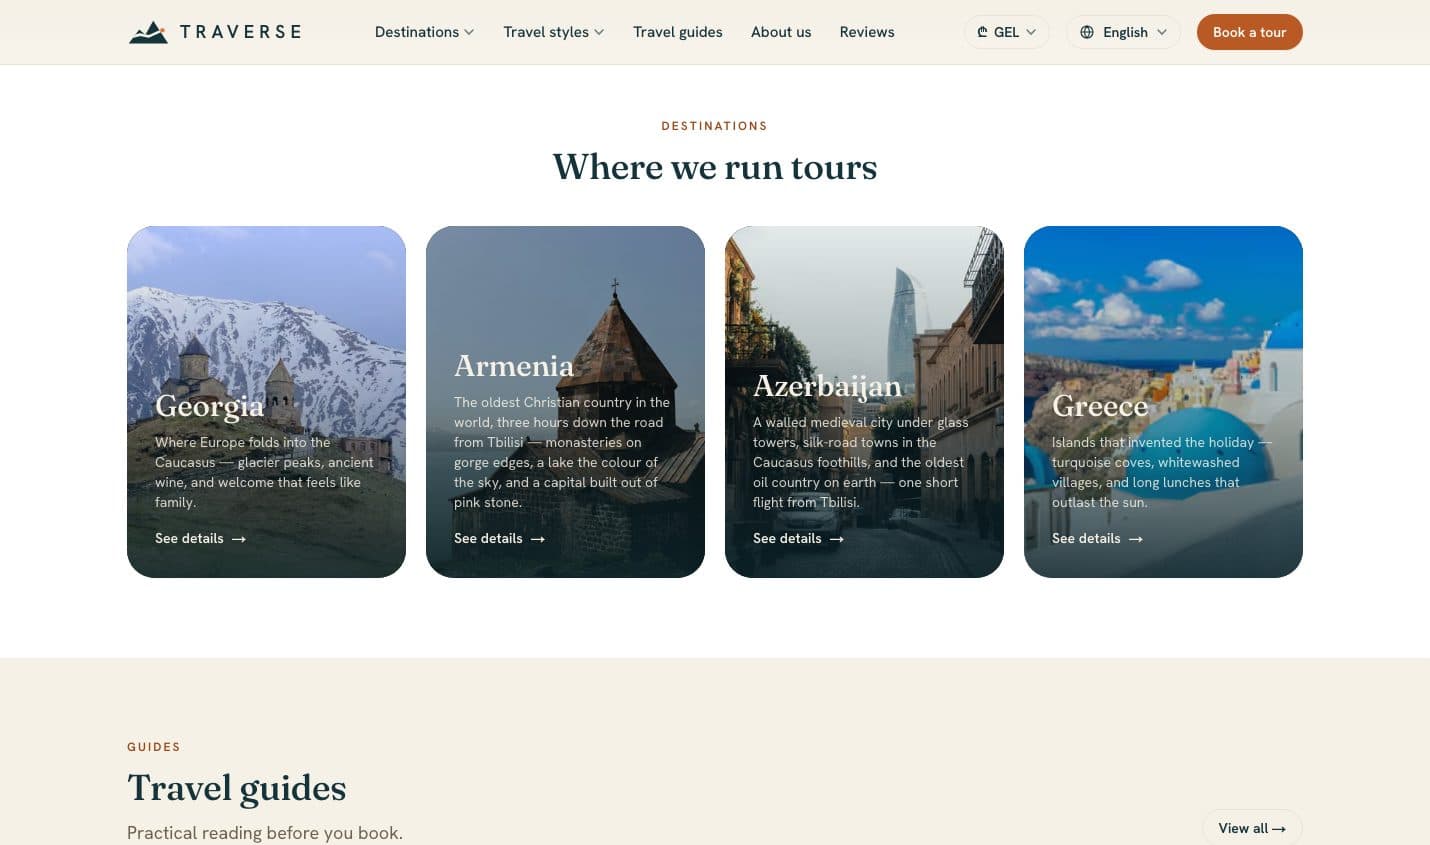The image size is (1430, 845).
Task: Click the 'Travel guides' section heading
Action: pos(237,788)
